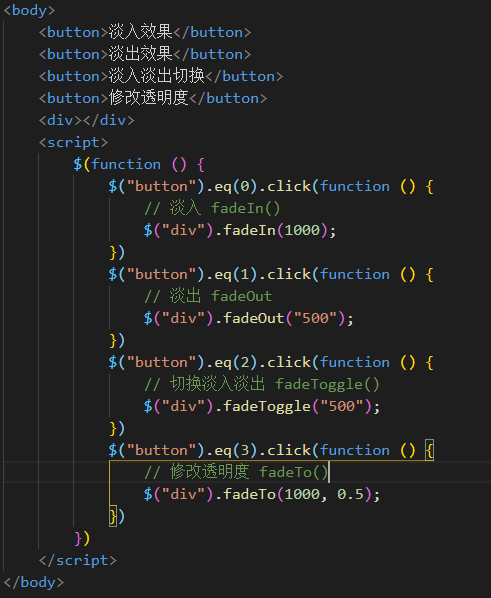Viewport: 491px width, 598px height.
Task: Click the opening body tag
Action: [x=29, y=10]
